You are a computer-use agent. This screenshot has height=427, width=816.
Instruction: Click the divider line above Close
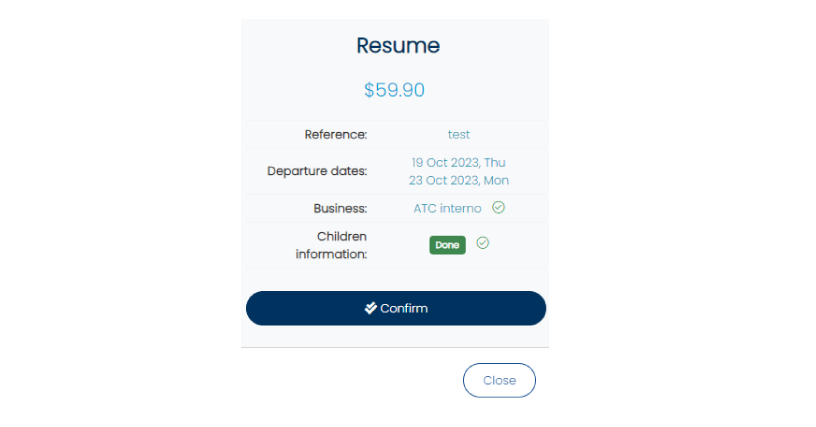coord(395,347)
